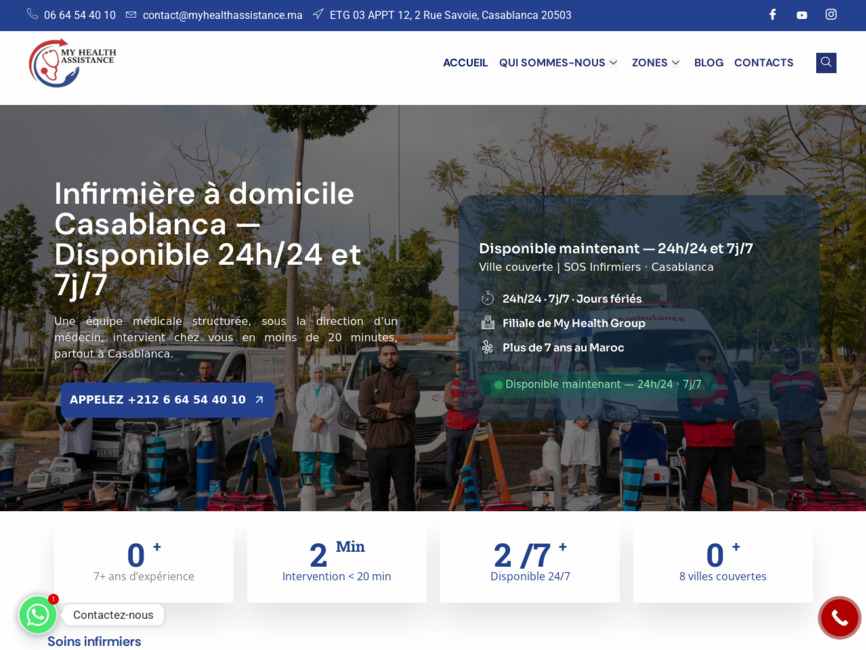
Task: Click contact@myhealthassistance.ma email link
Action: coord(222,15)
